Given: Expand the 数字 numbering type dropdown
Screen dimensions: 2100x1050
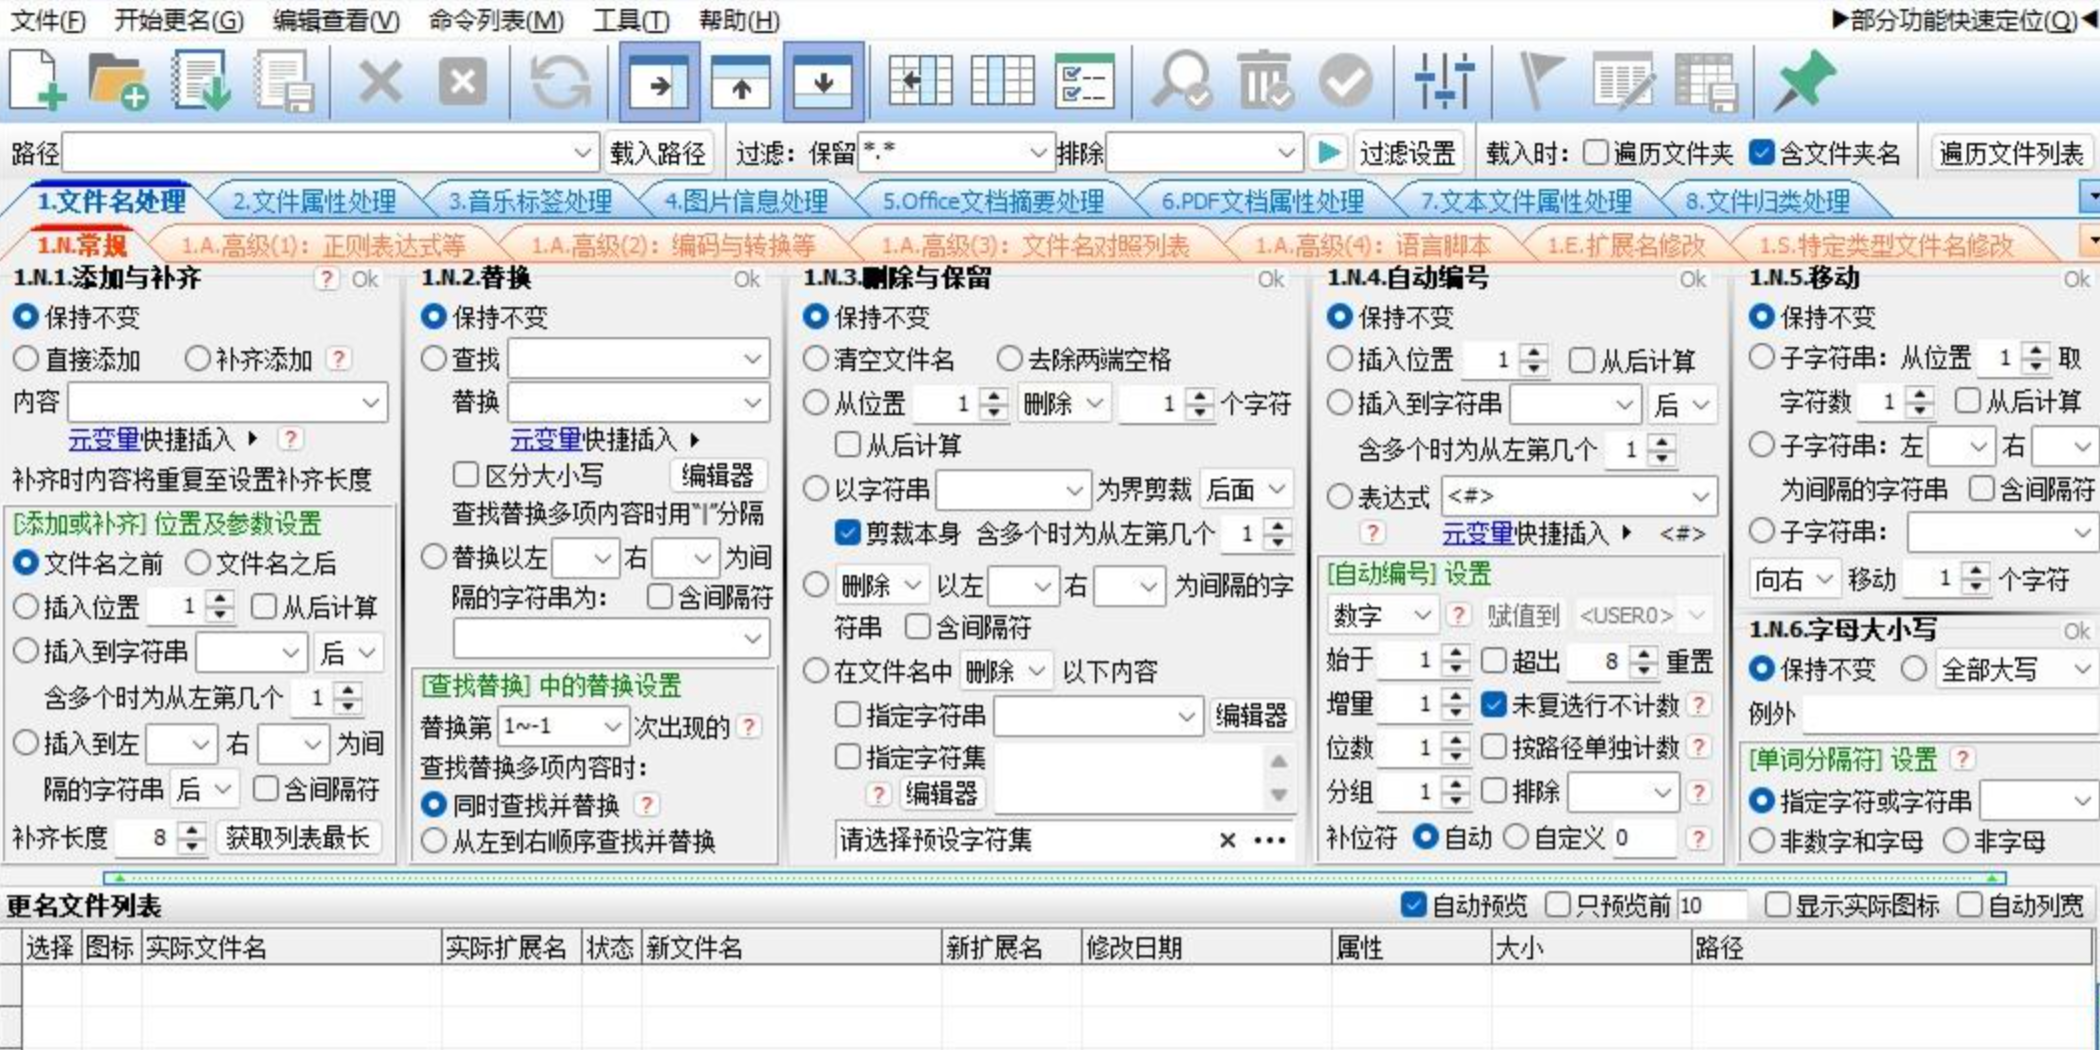Looking at the screenshot, I should click(1381, 615).
